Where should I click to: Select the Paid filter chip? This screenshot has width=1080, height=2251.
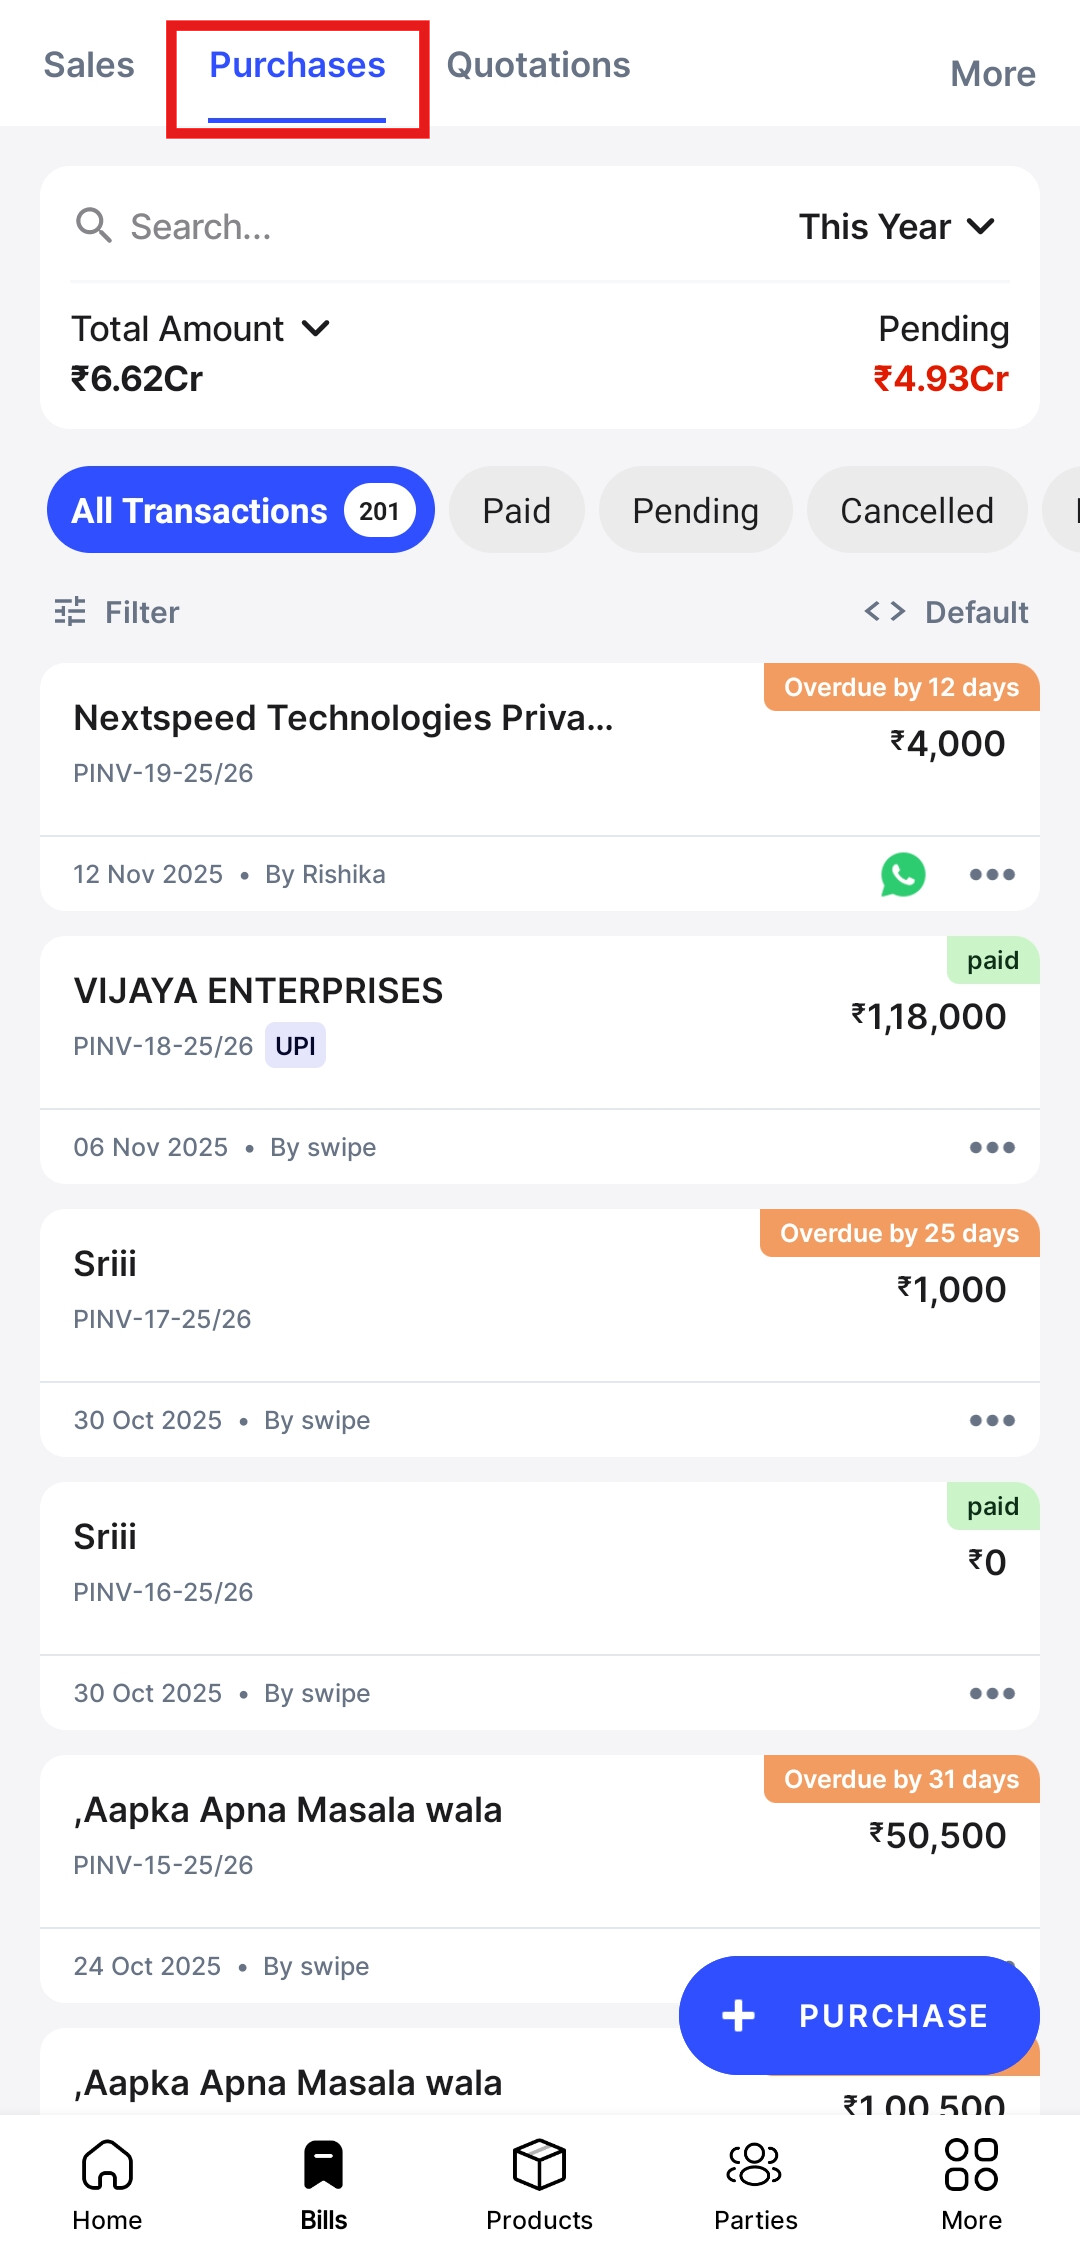pyautogui.click(x=516, y=511)
